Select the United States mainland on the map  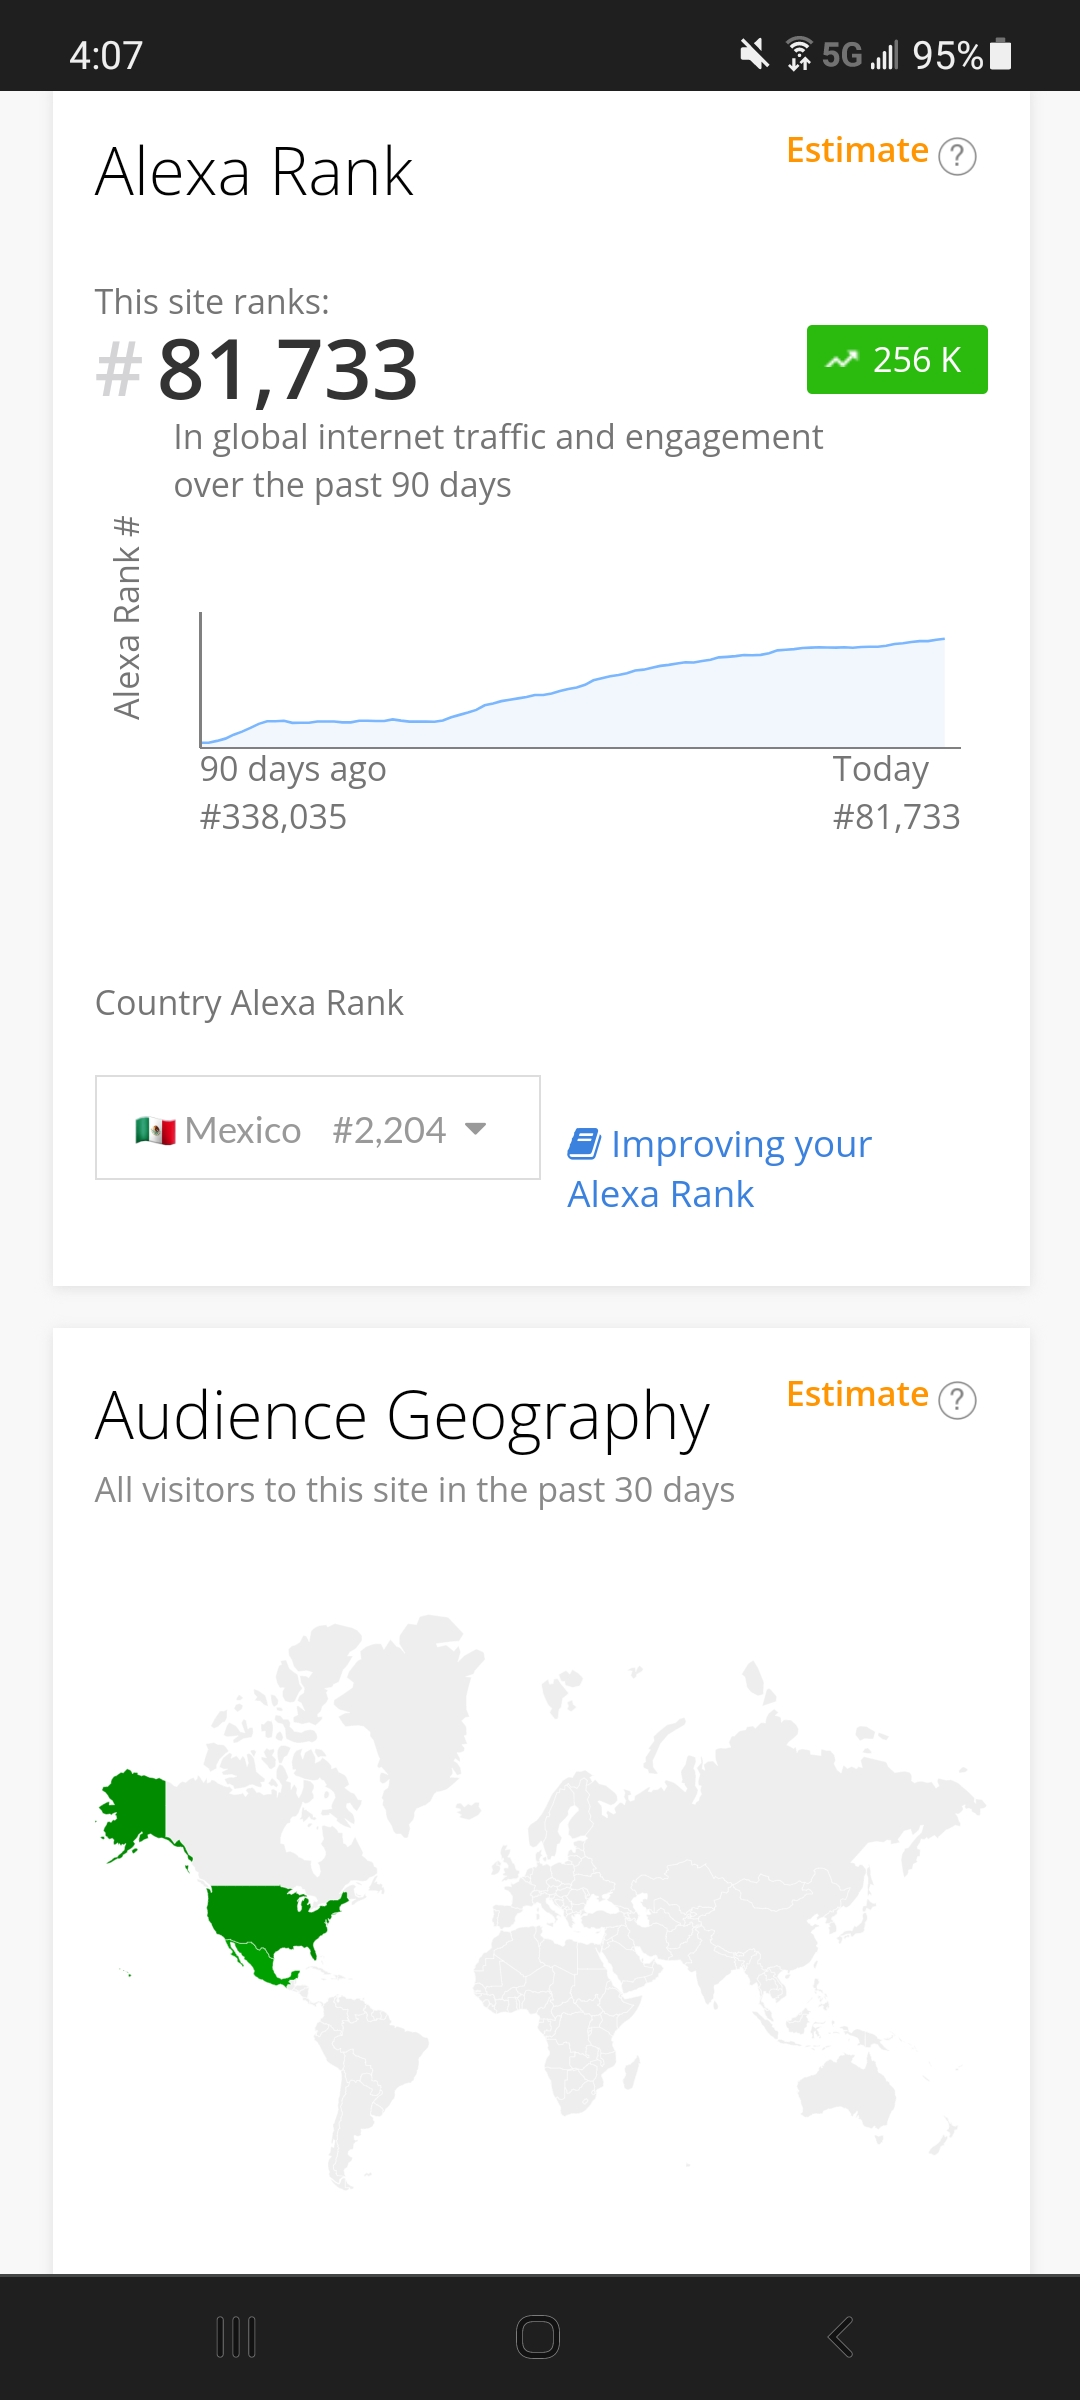(x=270, y=1915)
